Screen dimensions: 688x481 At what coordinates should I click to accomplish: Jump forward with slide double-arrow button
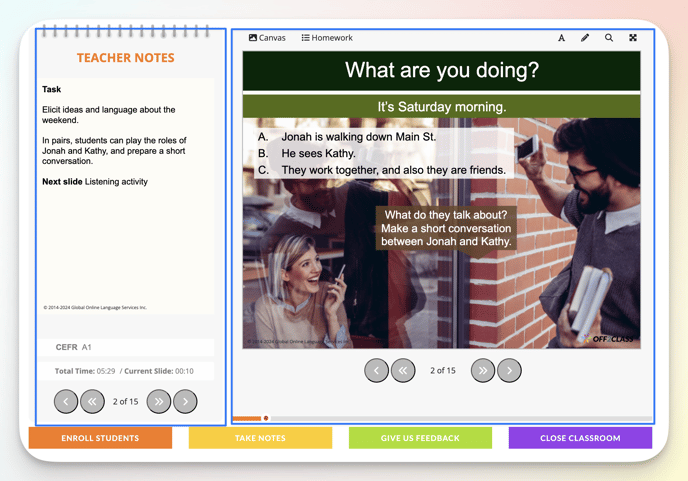point(483,370)
